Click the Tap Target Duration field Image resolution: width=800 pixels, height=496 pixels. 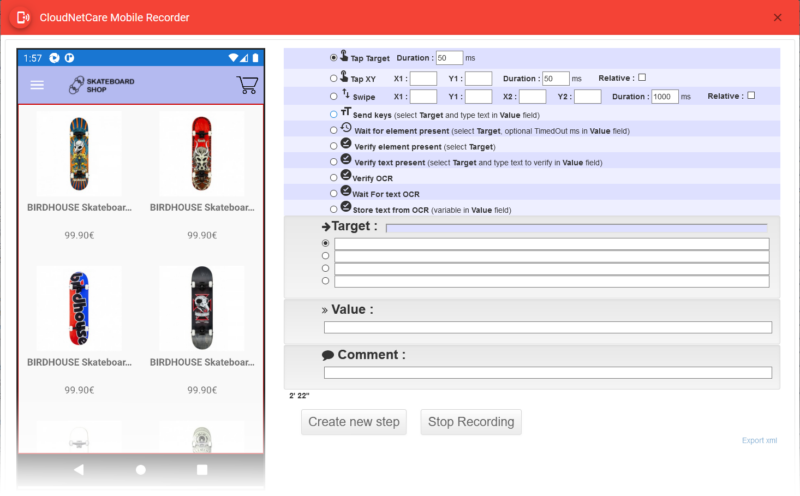449,58
